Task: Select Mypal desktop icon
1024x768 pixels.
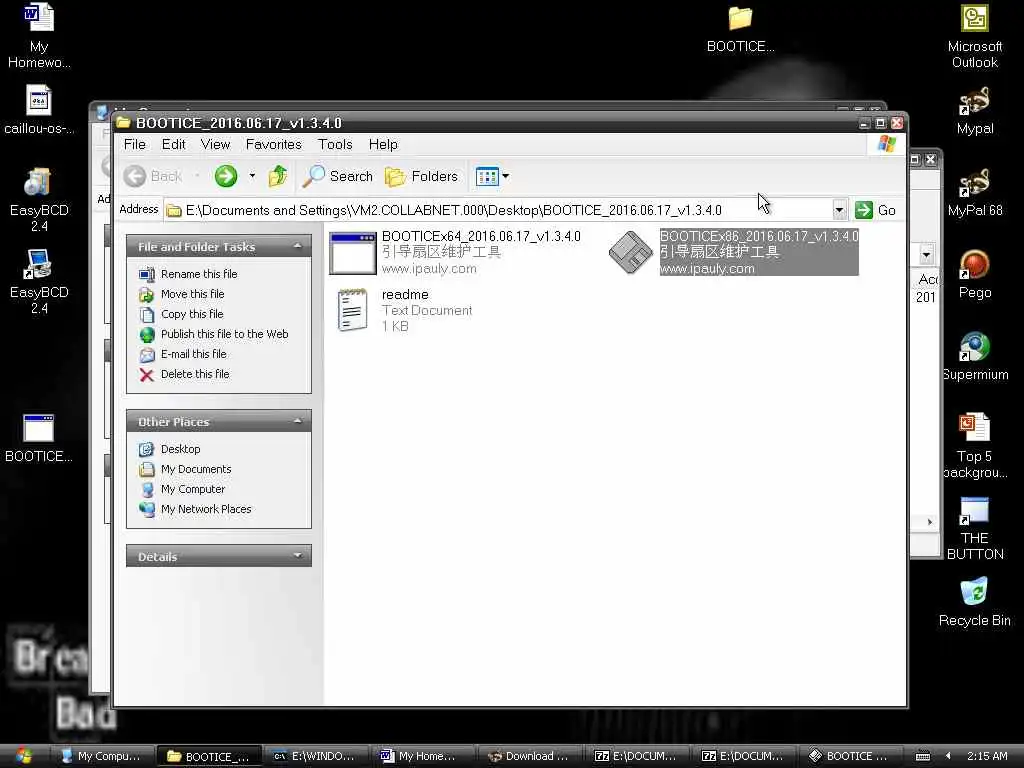Action: (x=974, y=101)
